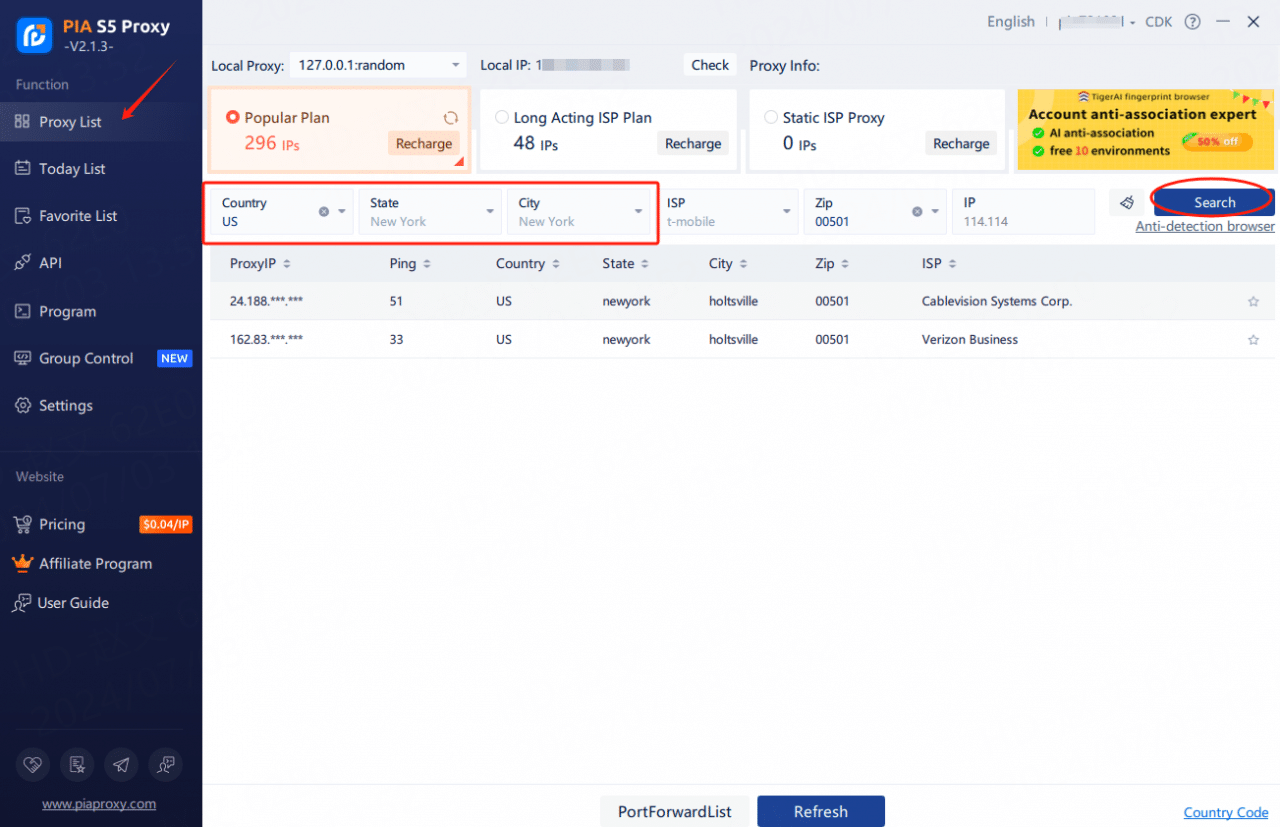Sort by State column arrows
This screenshot has width=1280, height=827.
click(644, 264)
